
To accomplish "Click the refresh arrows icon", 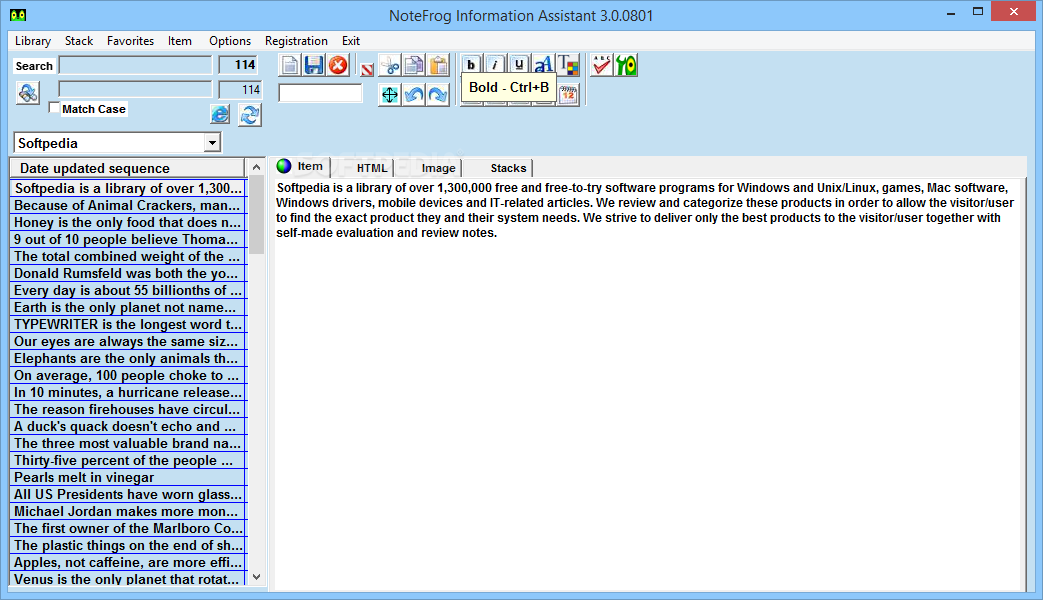I will [x=249, y=114].
